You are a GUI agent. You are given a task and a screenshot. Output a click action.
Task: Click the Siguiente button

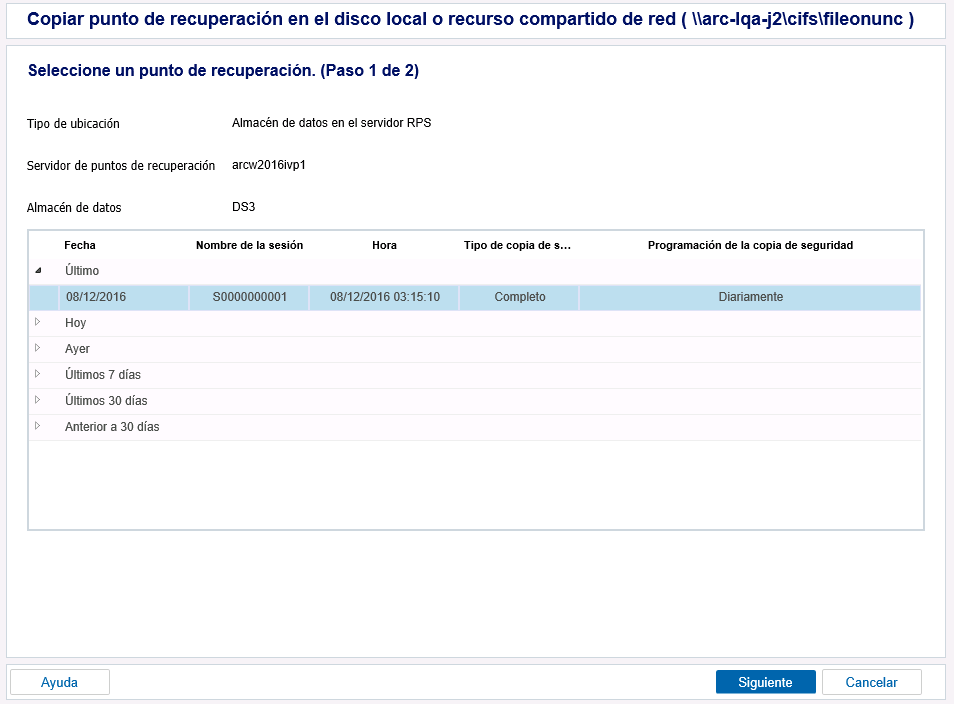[765, 682]
